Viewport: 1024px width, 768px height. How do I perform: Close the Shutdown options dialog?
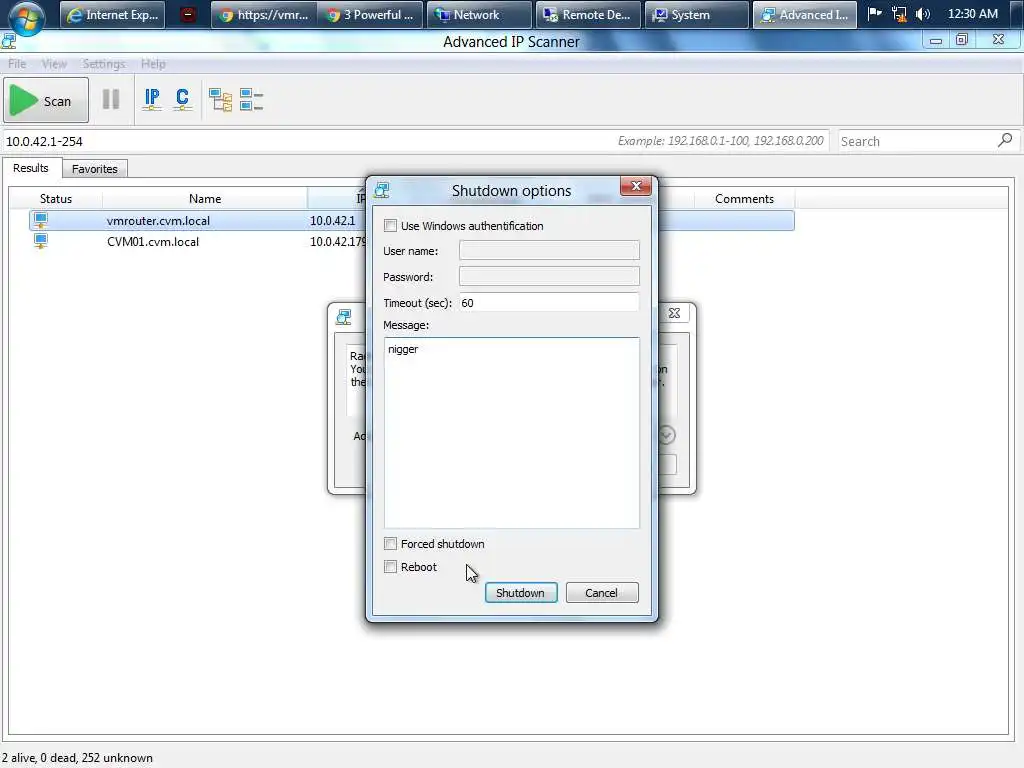[635, 187]
